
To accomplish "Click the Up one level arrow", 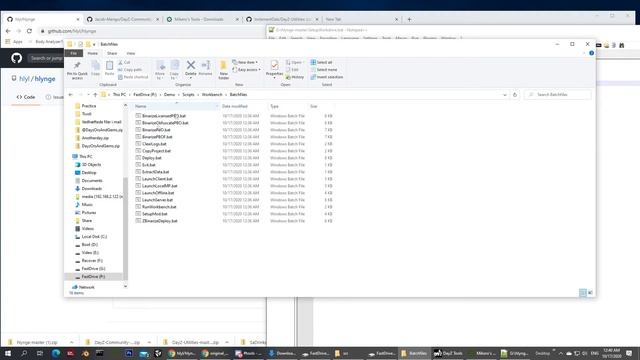I will [x=95, y=95].
